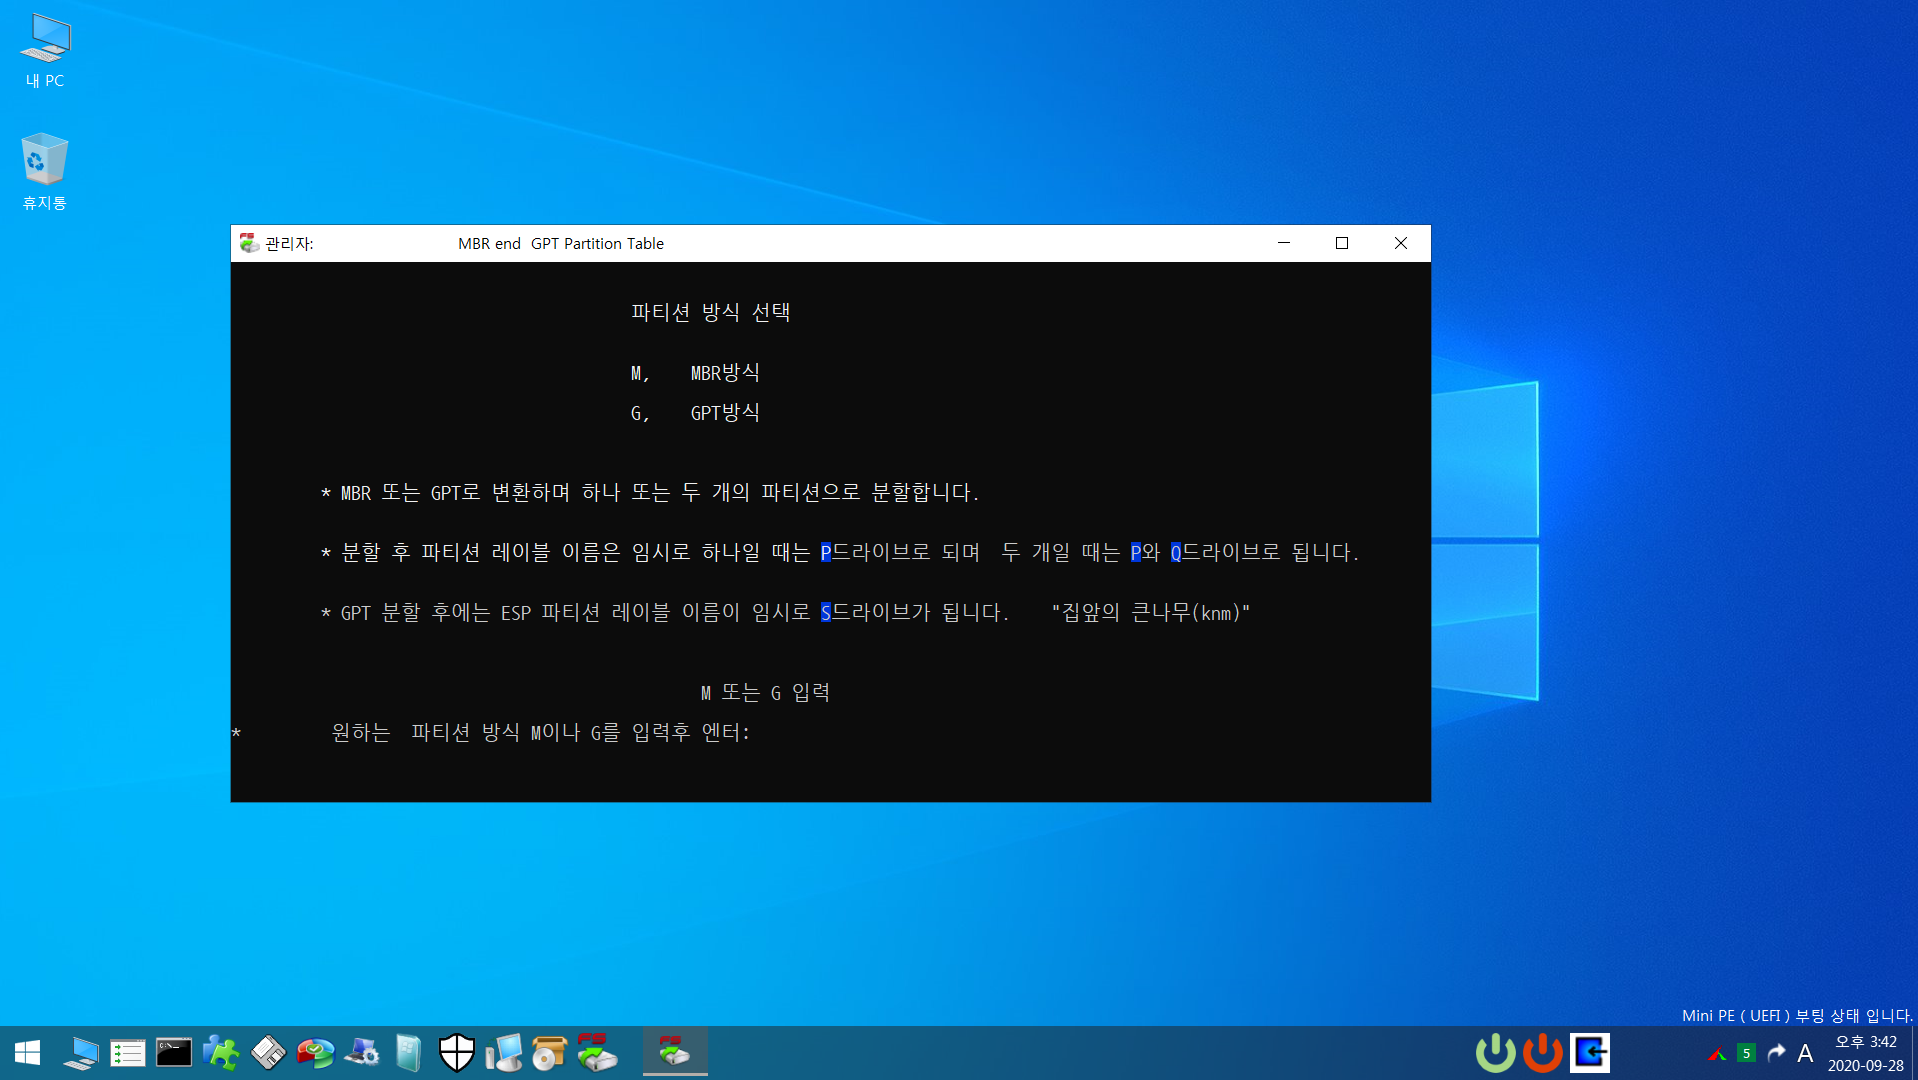Close the partition table console window
1918x1080 pixels.
point(1401,243)
